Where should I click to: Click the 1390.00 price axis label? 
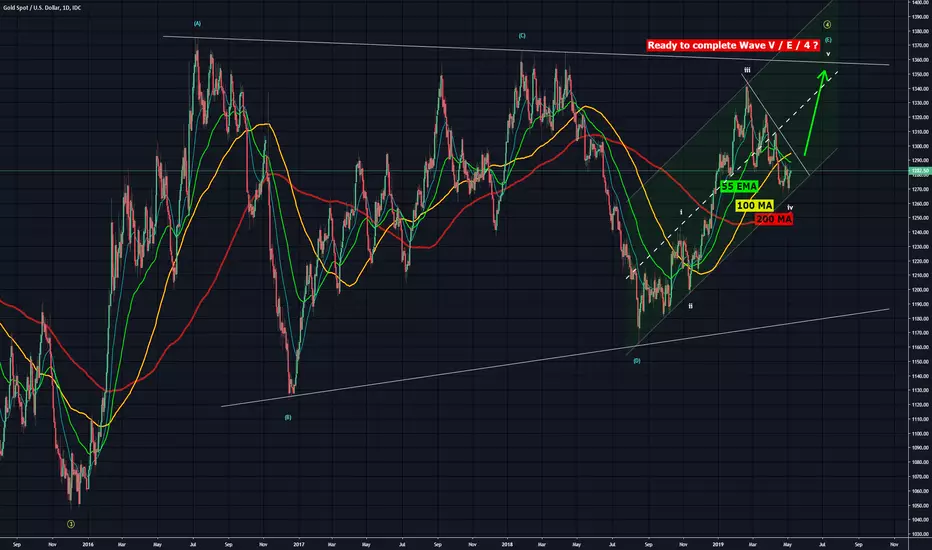click(921, 17)
